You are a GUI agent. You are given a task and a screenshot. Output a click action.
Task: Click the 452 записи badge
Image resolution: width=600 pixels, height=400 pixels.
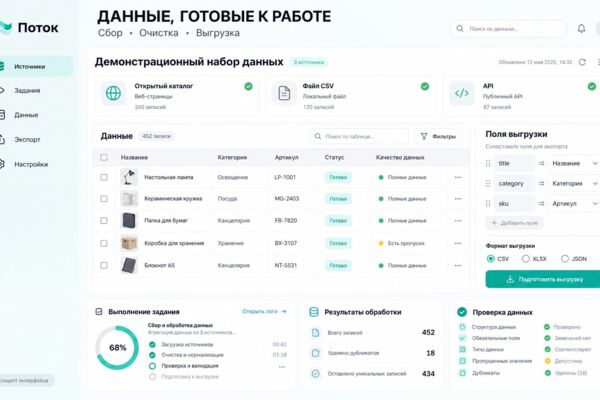156,136
